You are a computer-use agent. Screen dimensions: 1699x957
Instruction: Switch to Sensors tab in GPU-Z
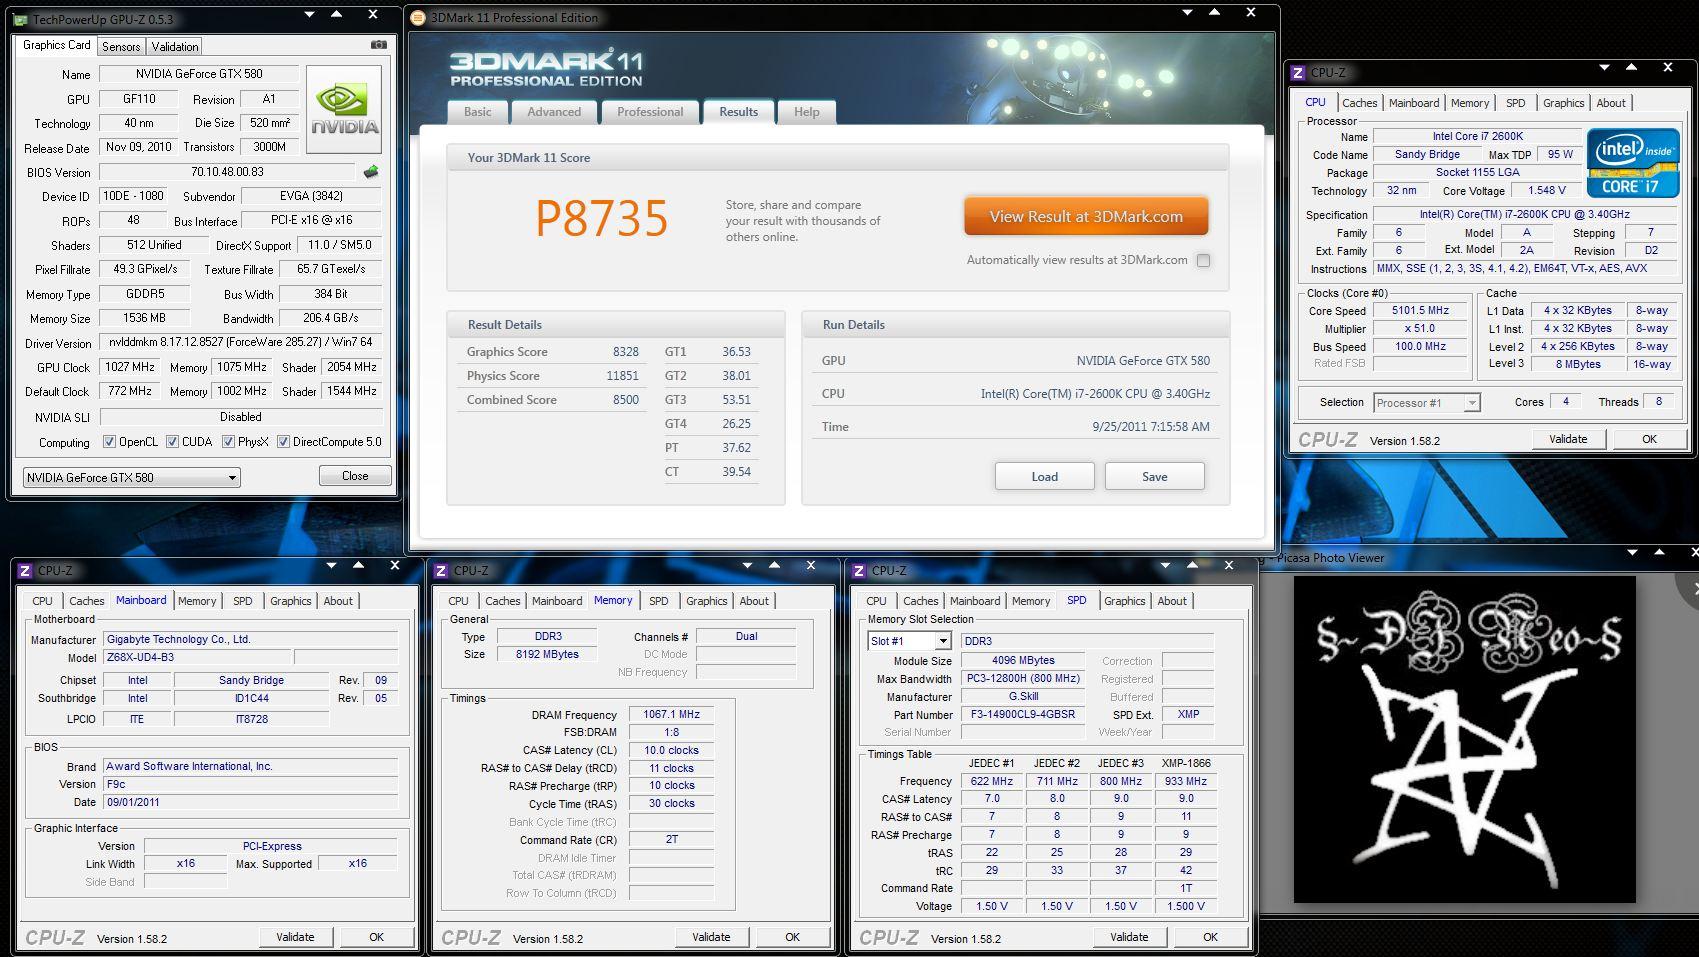121,47
